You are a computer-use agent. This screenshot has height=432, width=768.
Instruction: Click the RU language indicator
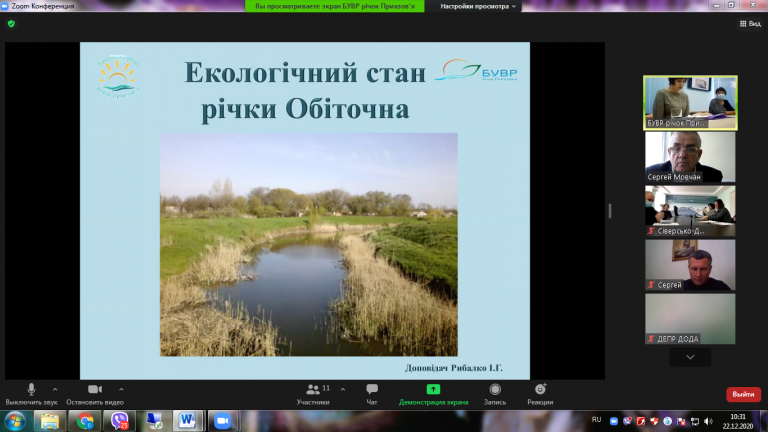596,420
